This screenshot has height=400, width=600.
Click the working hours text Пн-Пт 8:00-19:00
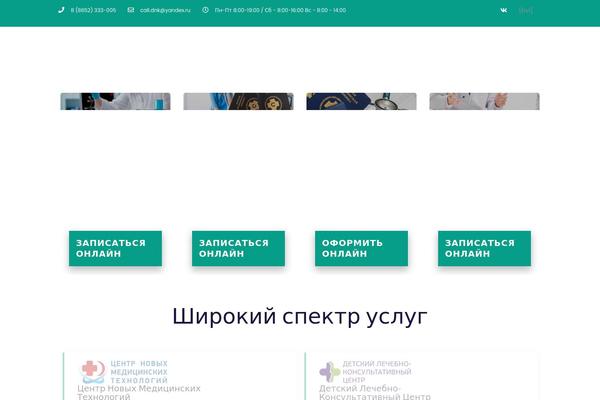[x=280, y=10]
